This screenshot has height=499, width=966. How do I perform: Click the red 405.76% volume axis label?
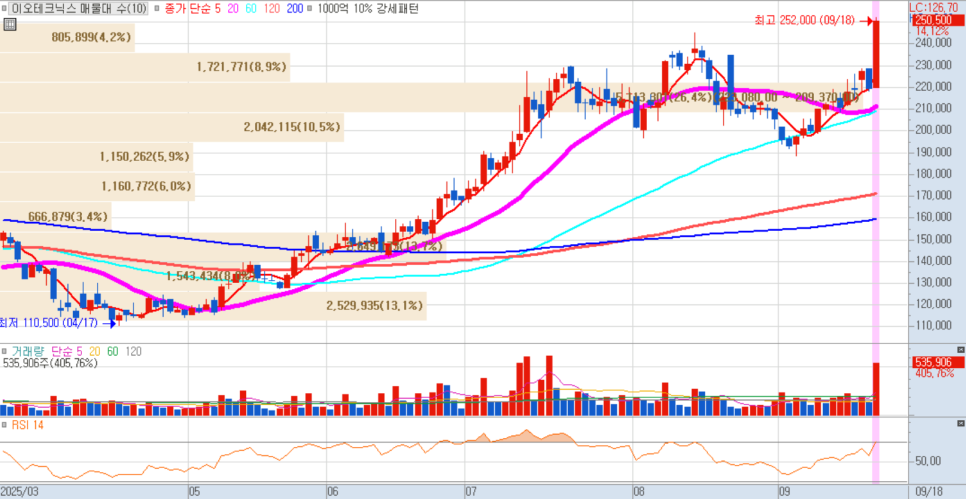[933, 373]
